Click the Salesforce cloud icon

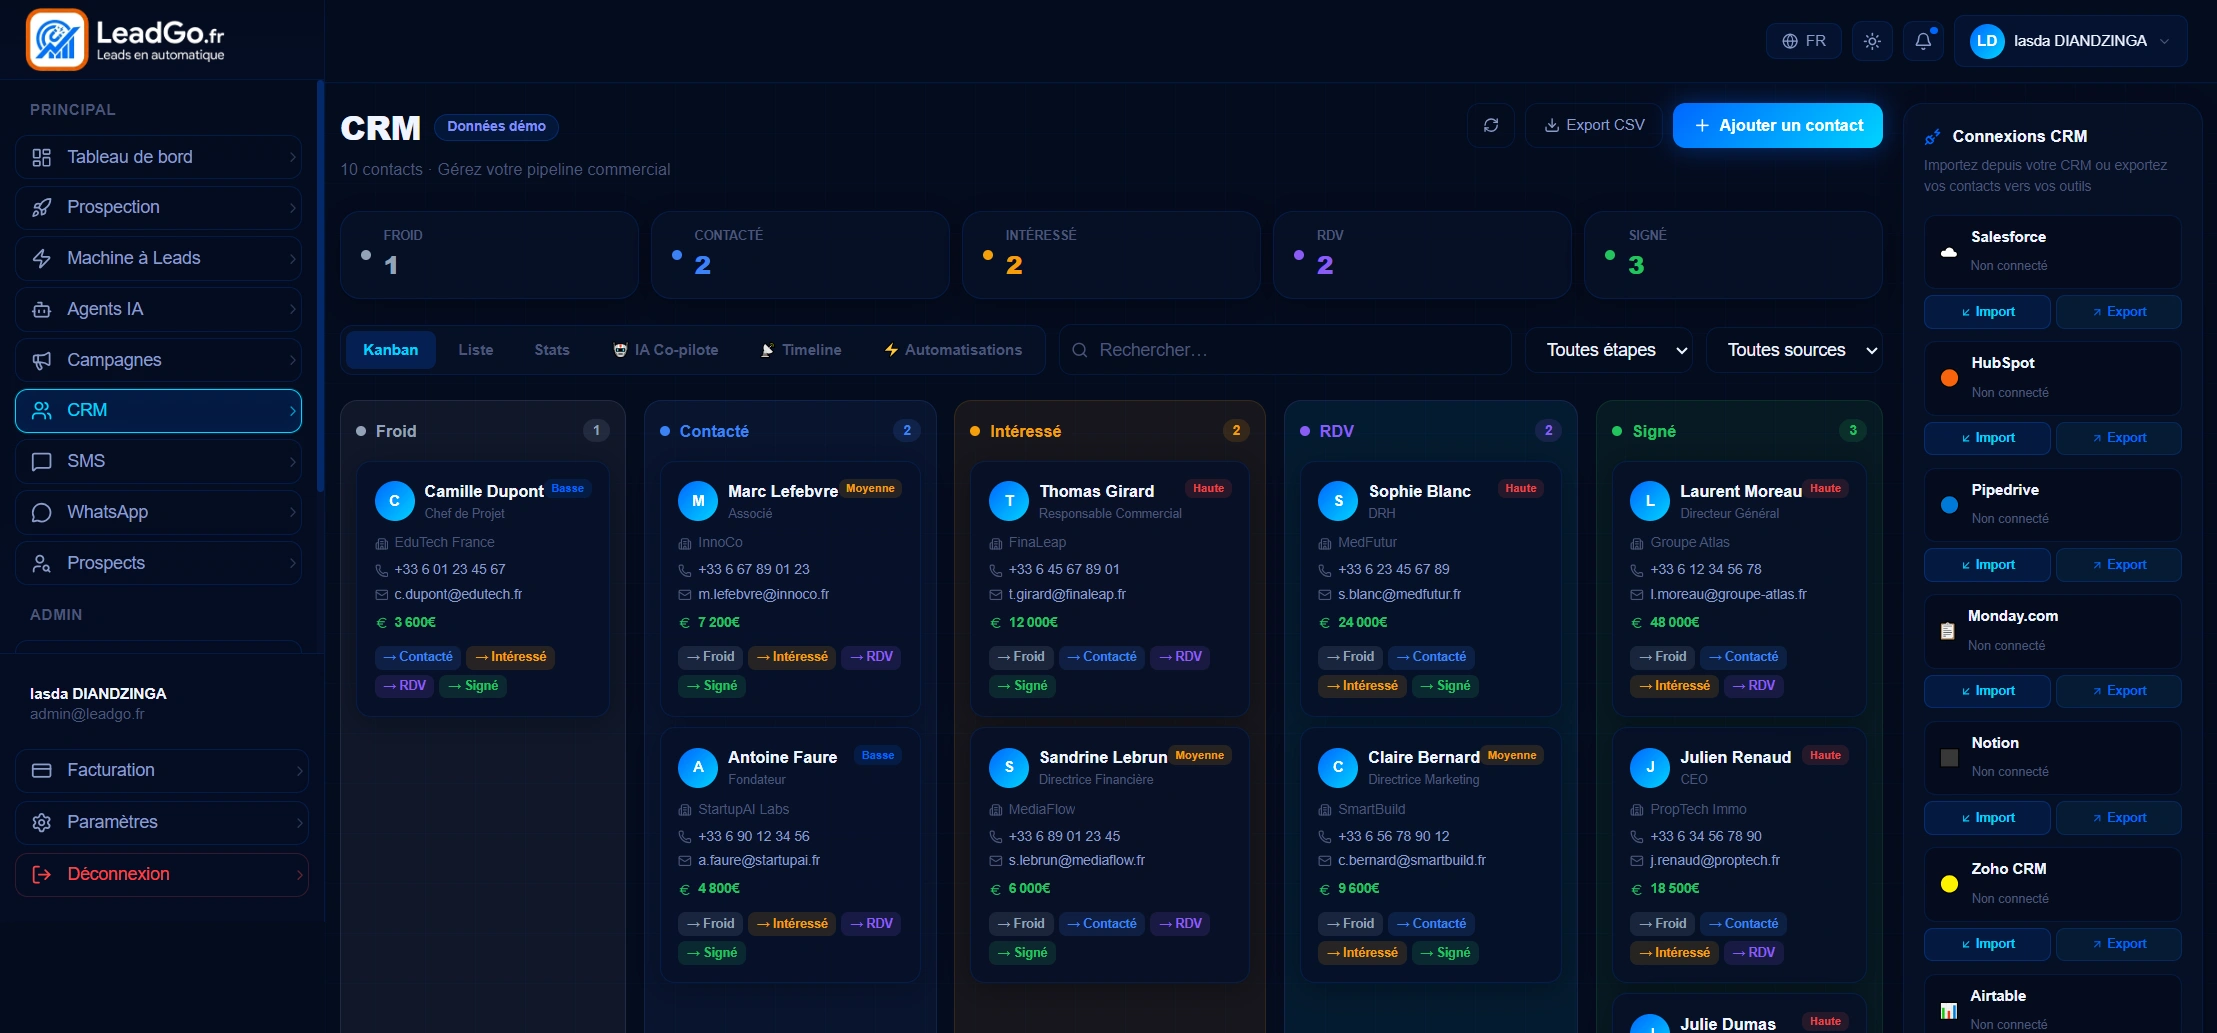click(1948, 252)
